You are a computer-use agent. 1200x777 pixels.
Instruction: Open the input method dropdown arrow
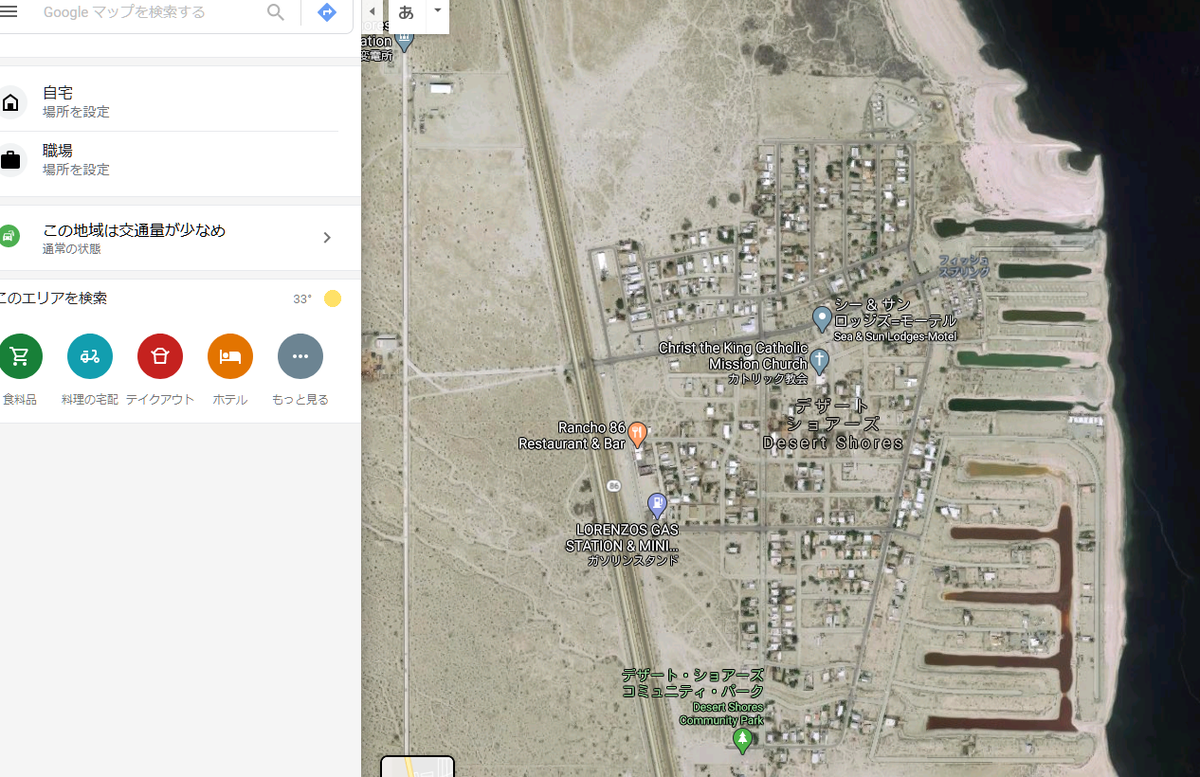437,10
